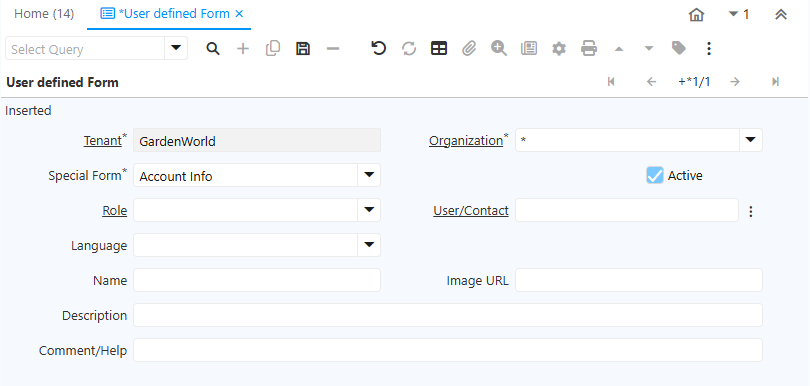The image size is (810, 386).
Task: Click the Image URL input field
Action: coord(638,280)
